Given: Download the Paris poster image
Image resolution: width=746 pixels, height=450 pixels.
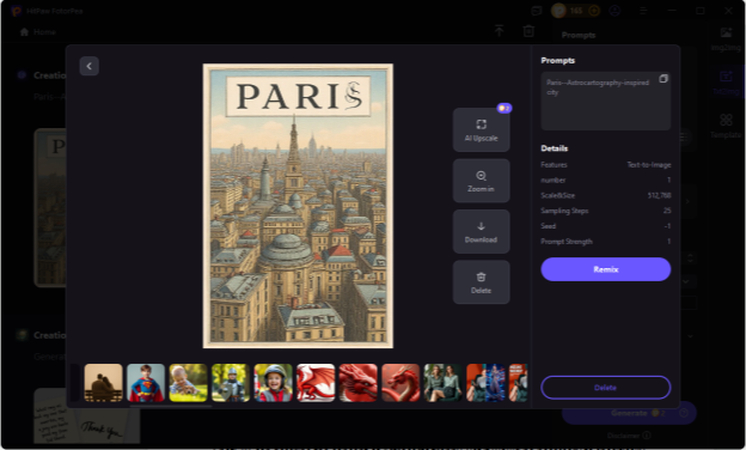Looking at the screenshot, I should [x=481, y=231].
